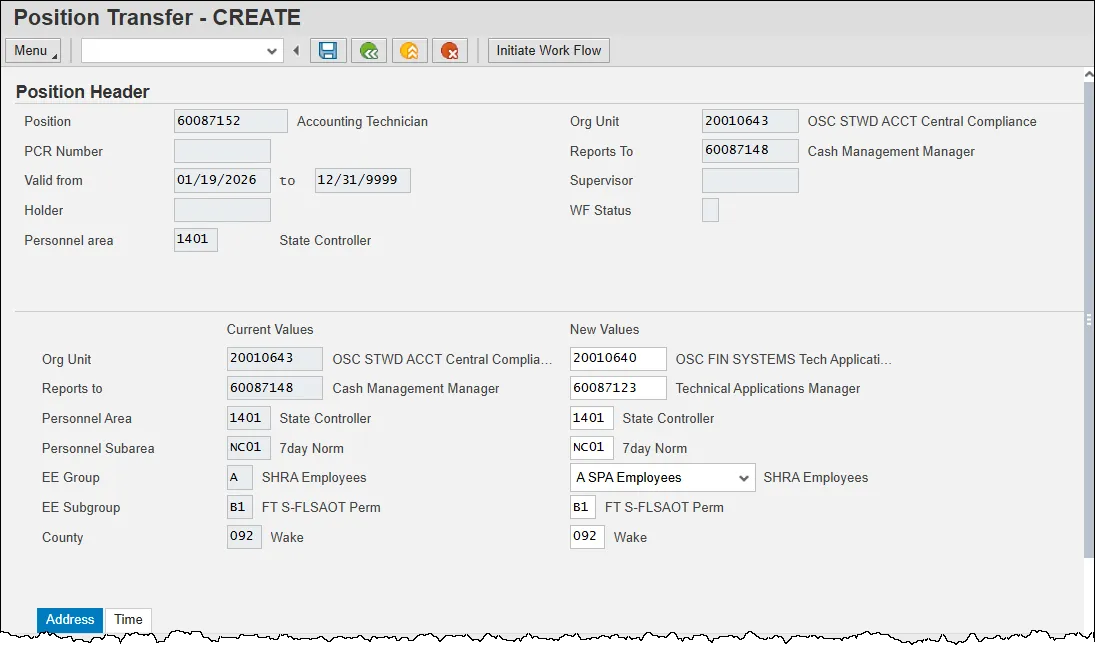Click the WF Status box
This screenshot has height=647, width=1095.
710,211
